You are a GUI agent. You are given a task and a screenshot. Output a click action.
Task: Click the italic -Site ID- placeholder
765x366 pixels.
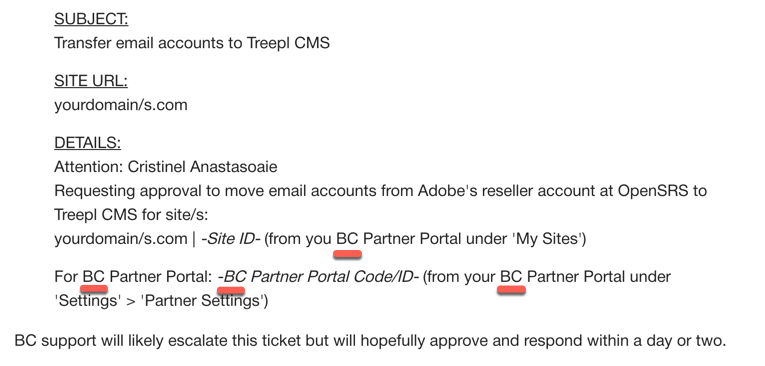click(231, 239)
